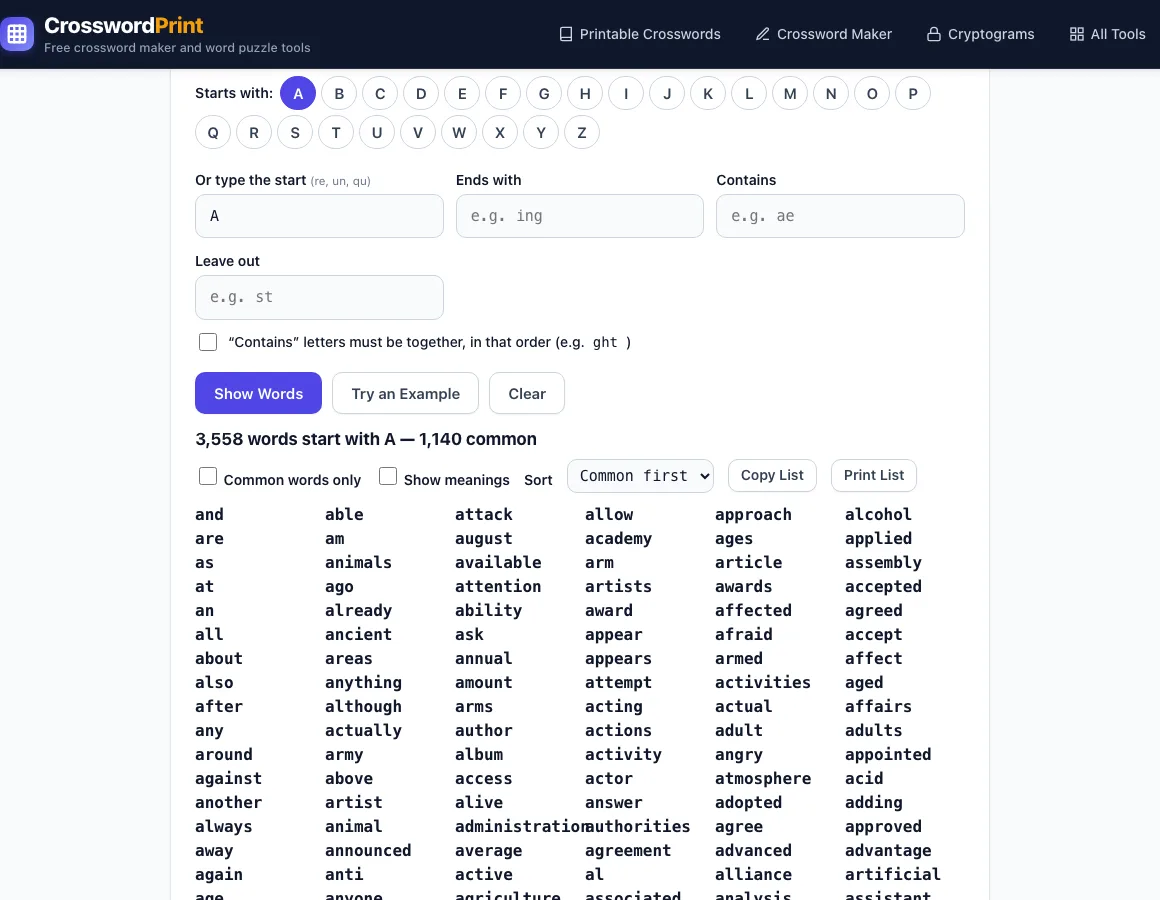Select the letter Q starting filter
The width and height of the screenshot is (1160, 900).
coord(213,133)
